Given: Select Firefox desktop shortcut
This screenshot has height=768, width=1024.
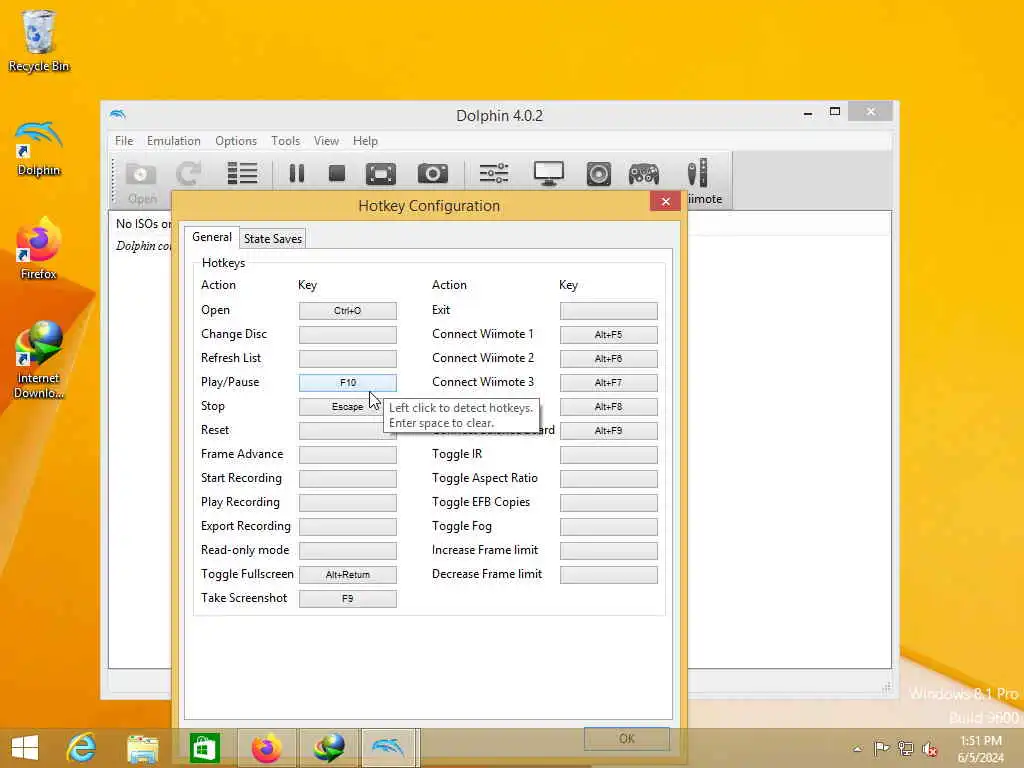Looking at the screenshot, I should (x=39, y=249).
